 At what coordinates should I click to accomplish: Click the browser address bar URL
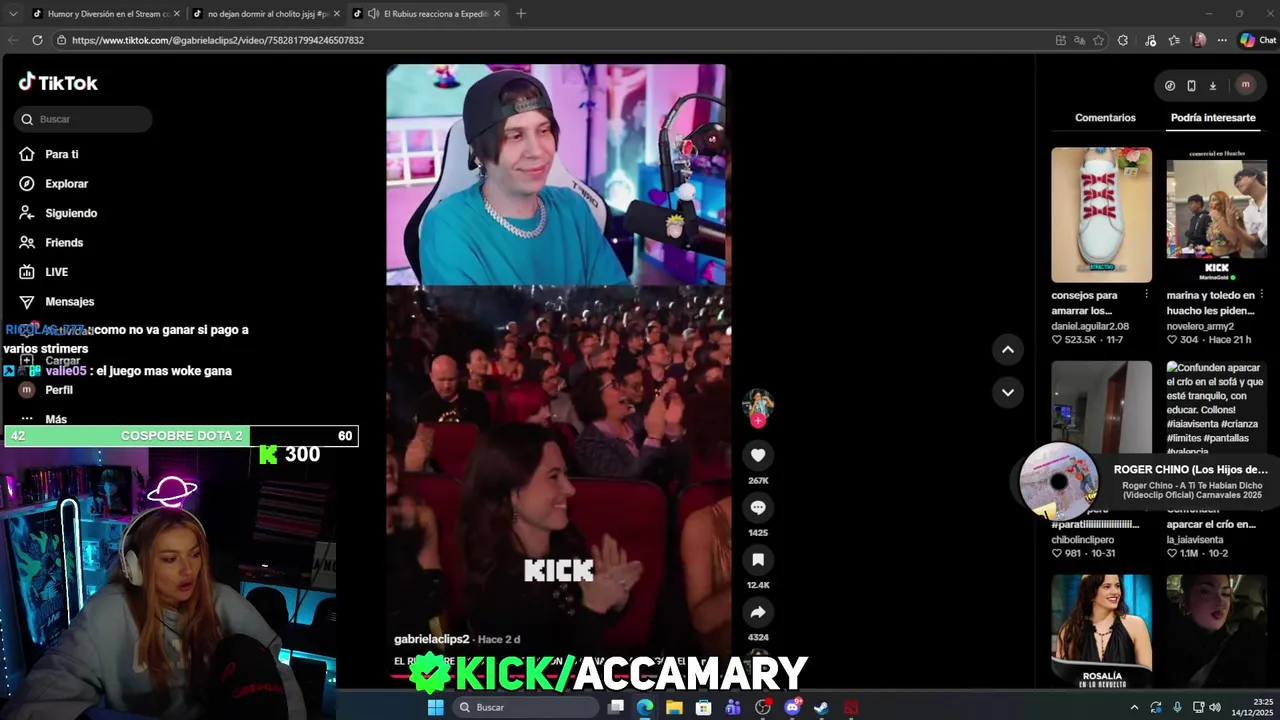click(x=218, y=40)
